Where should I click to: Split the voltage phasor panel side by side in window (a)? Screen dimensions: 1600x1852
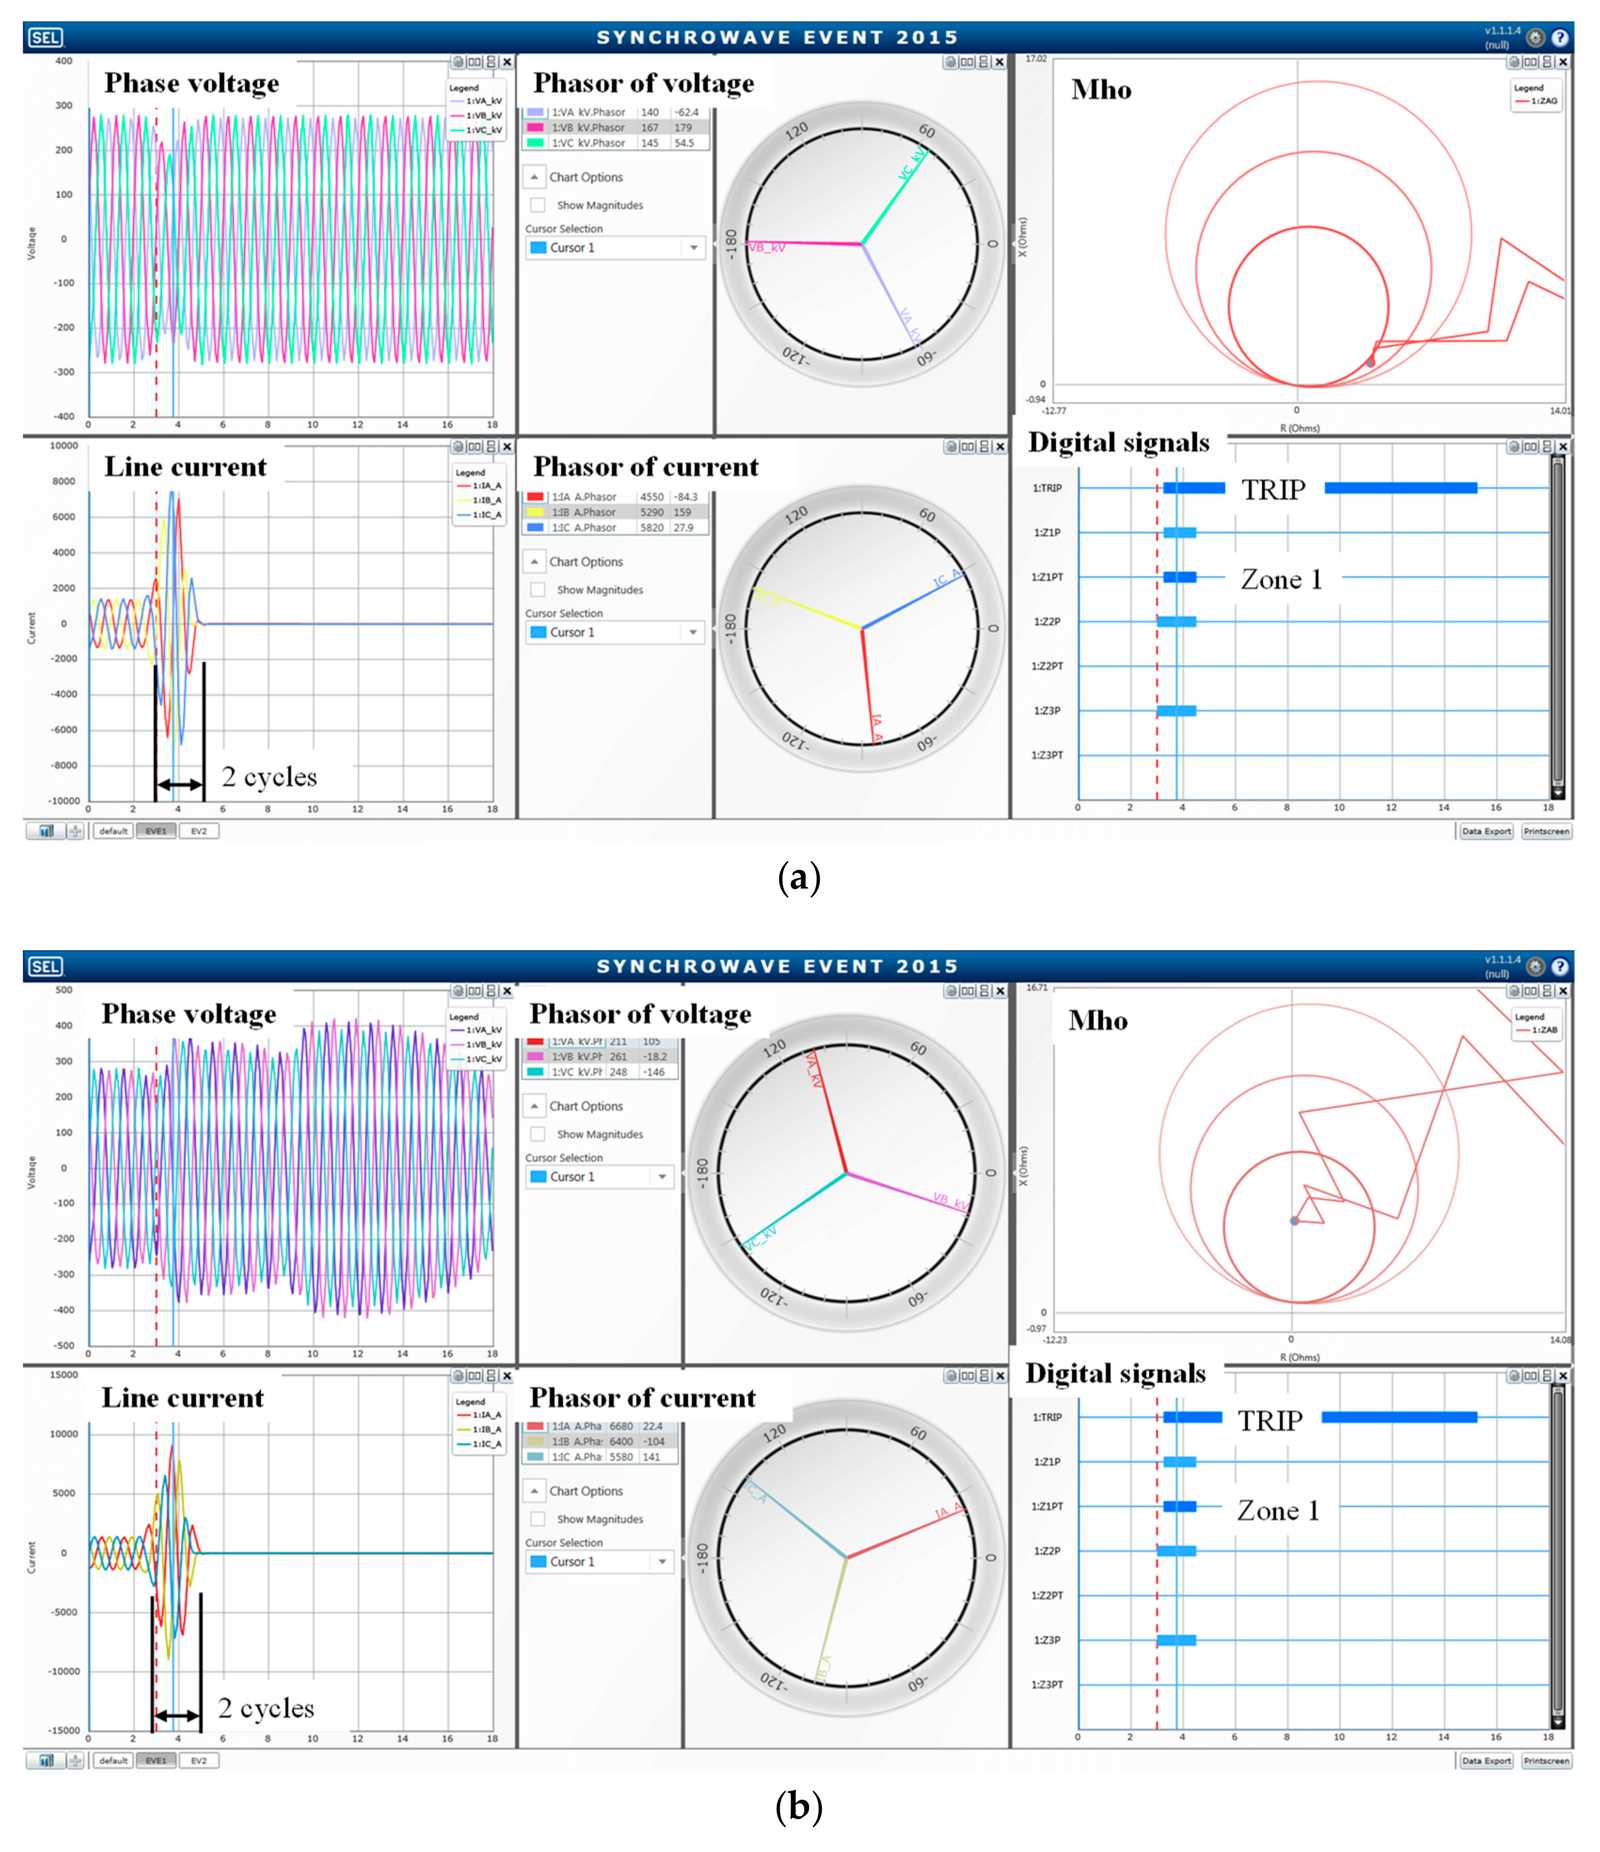click(967, 62)
